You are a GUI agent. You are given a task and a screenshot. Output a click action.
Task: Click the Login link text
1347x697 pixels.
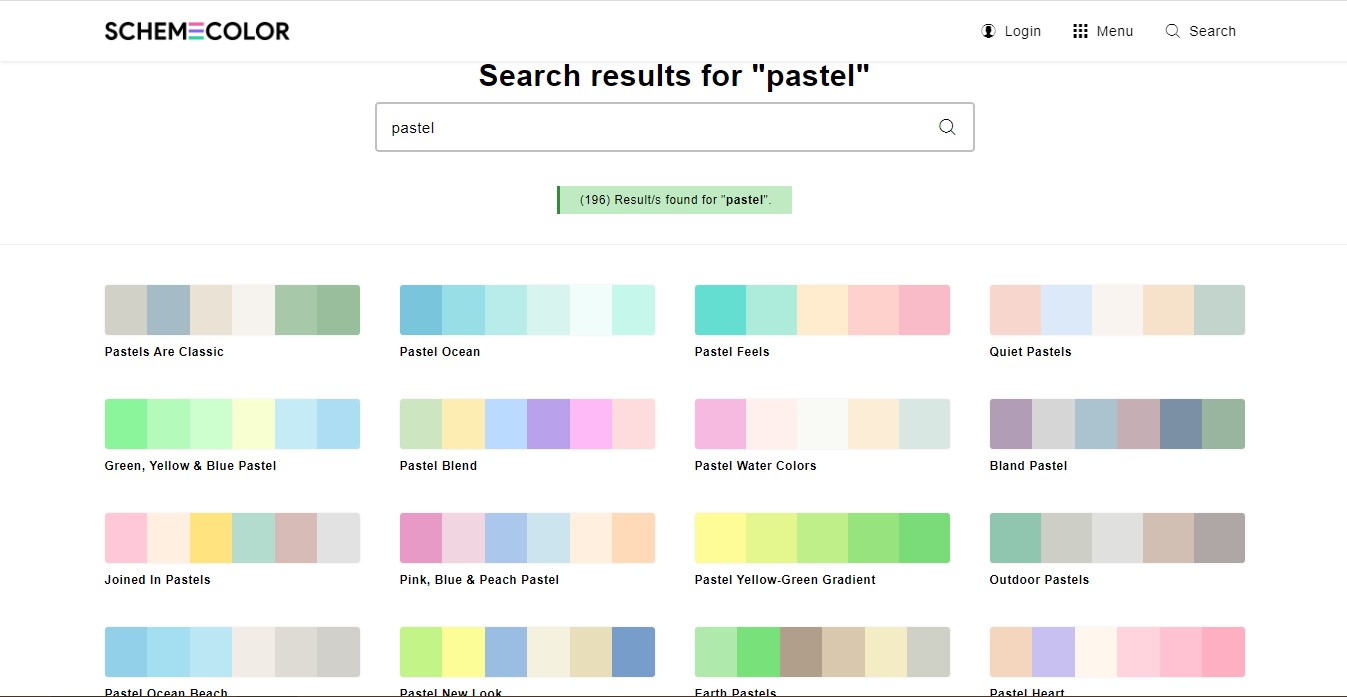point(1022,31)
